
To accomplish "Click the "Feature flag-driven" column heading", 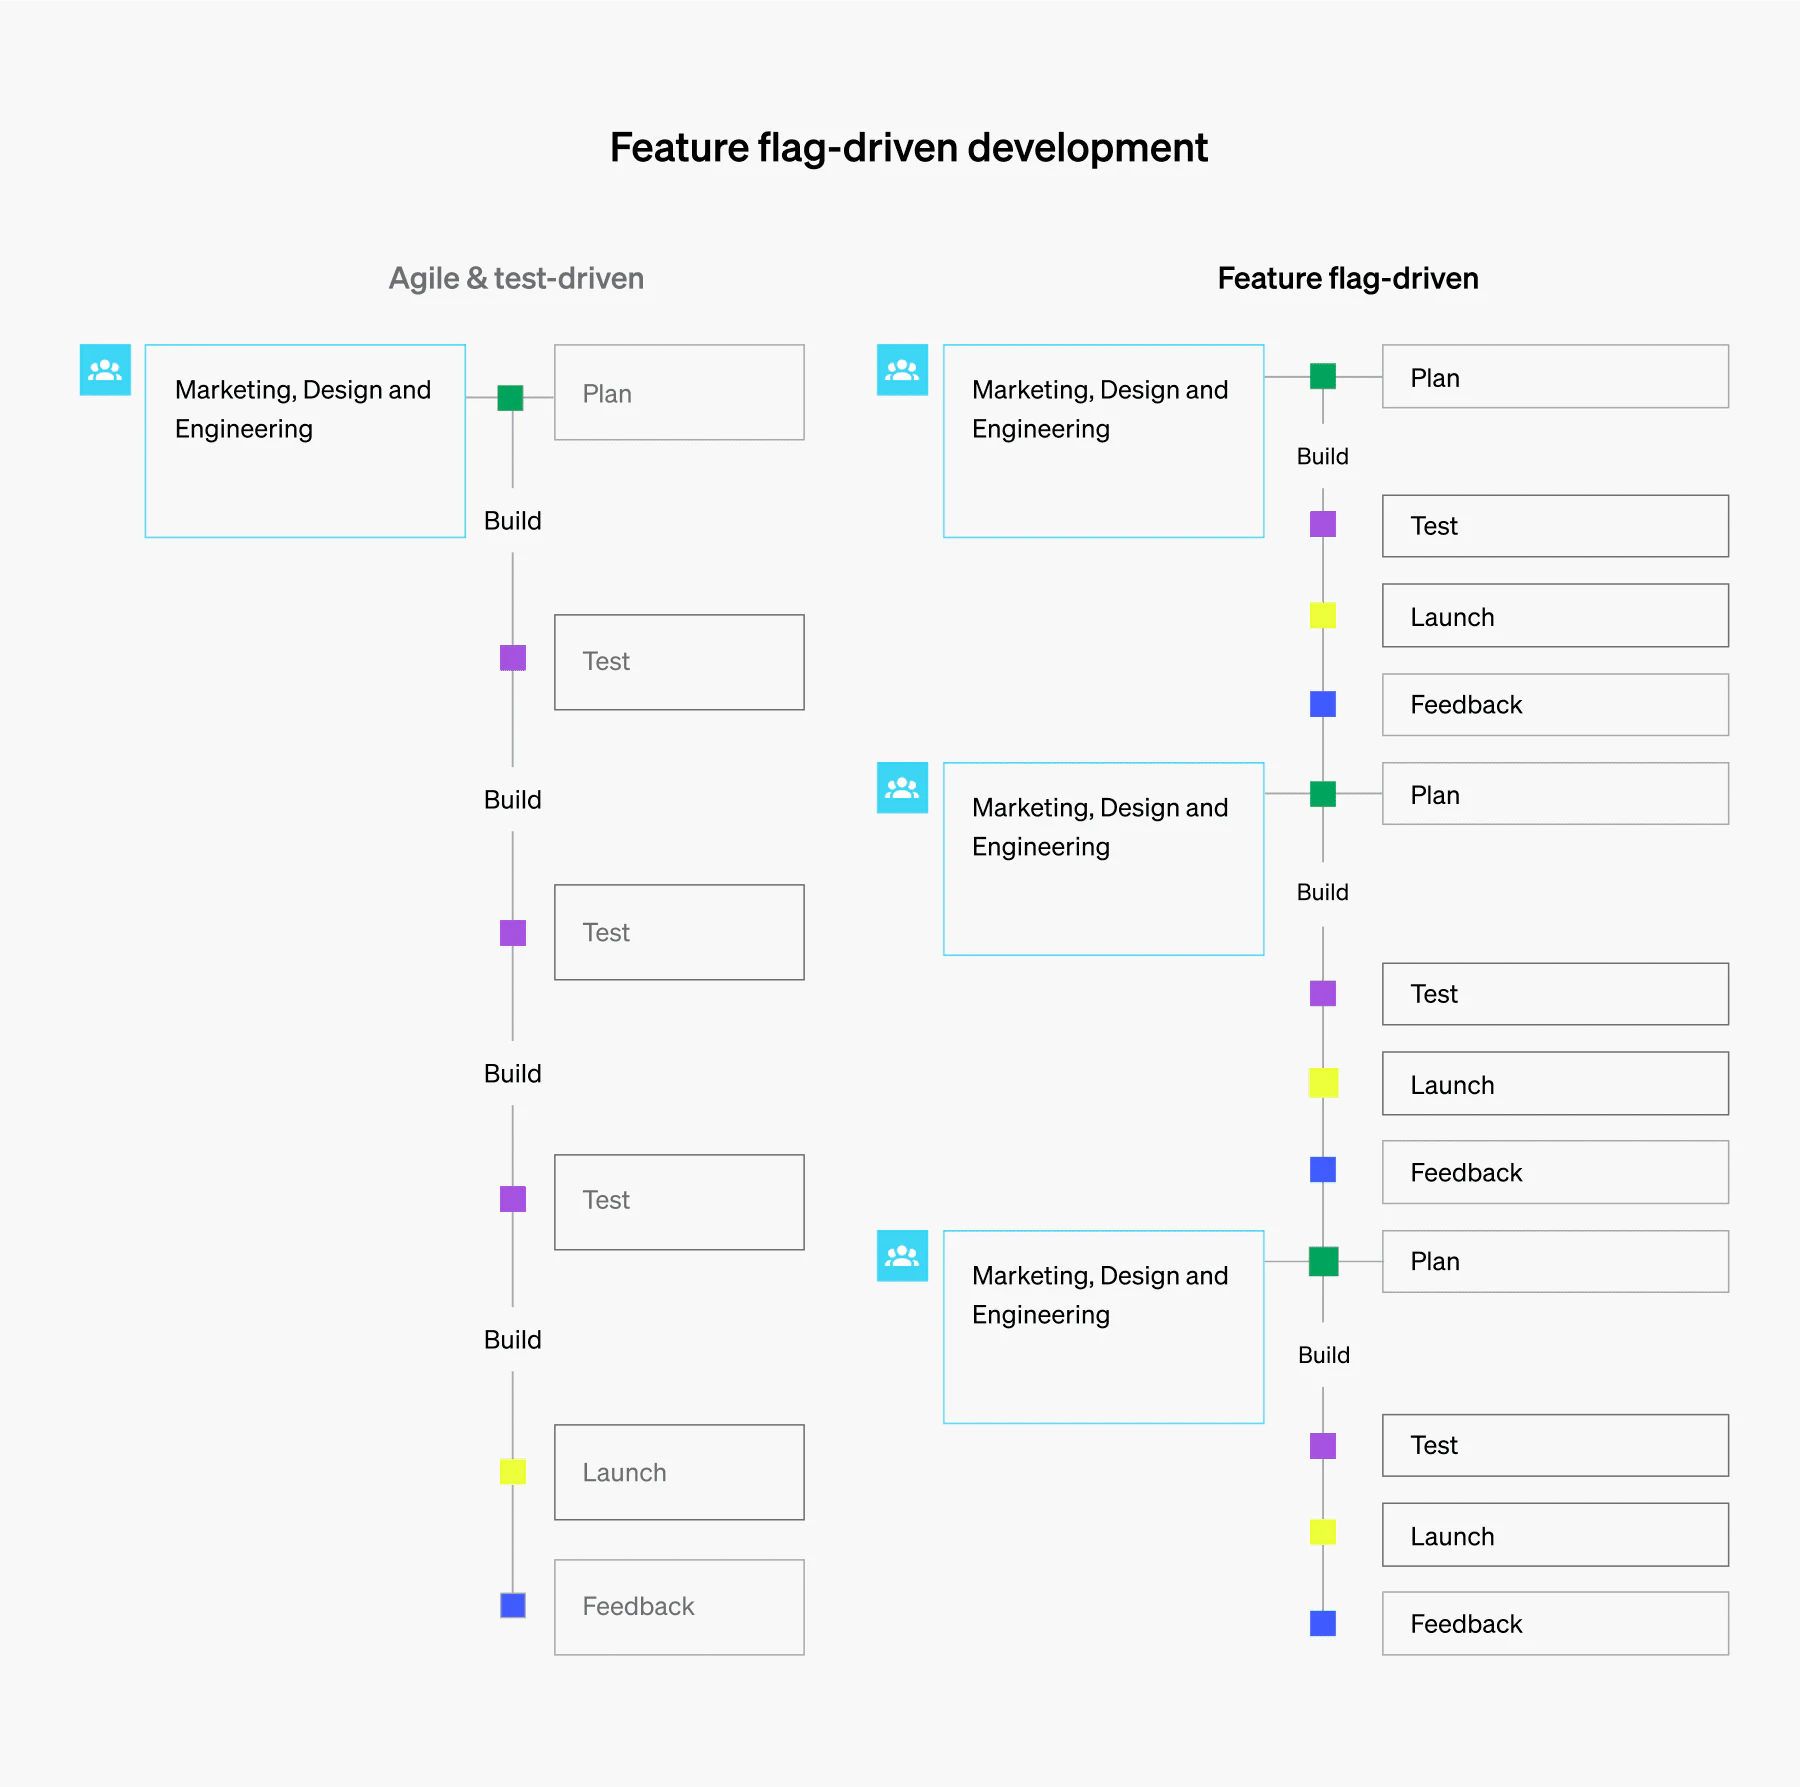I will tap(1347, 278).
